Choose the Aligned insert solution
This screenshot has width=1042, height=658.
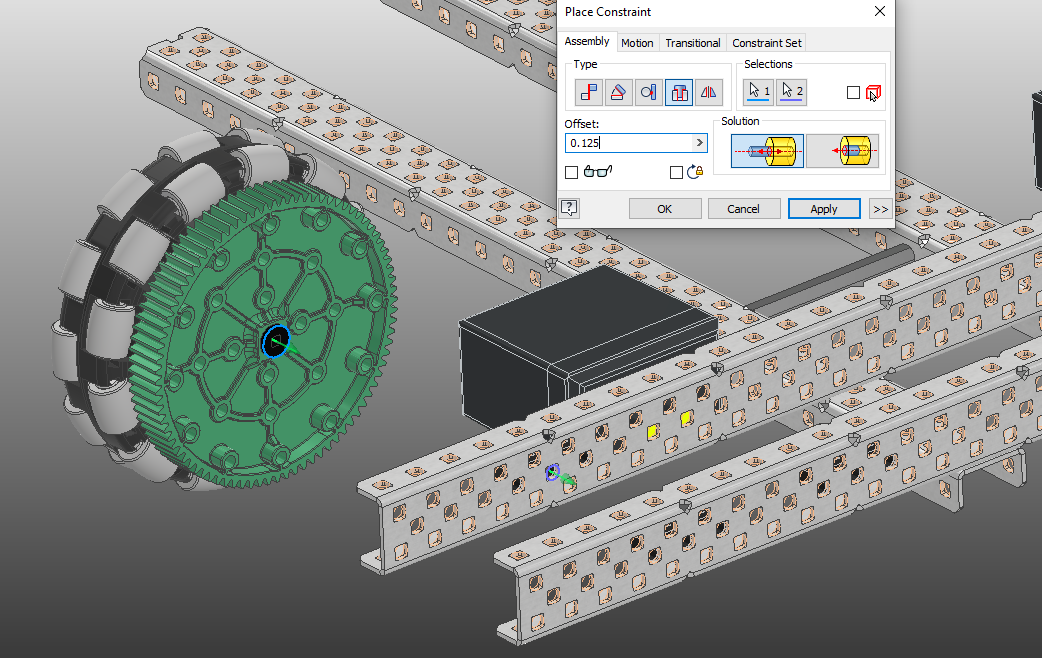[x=843, y=151]
